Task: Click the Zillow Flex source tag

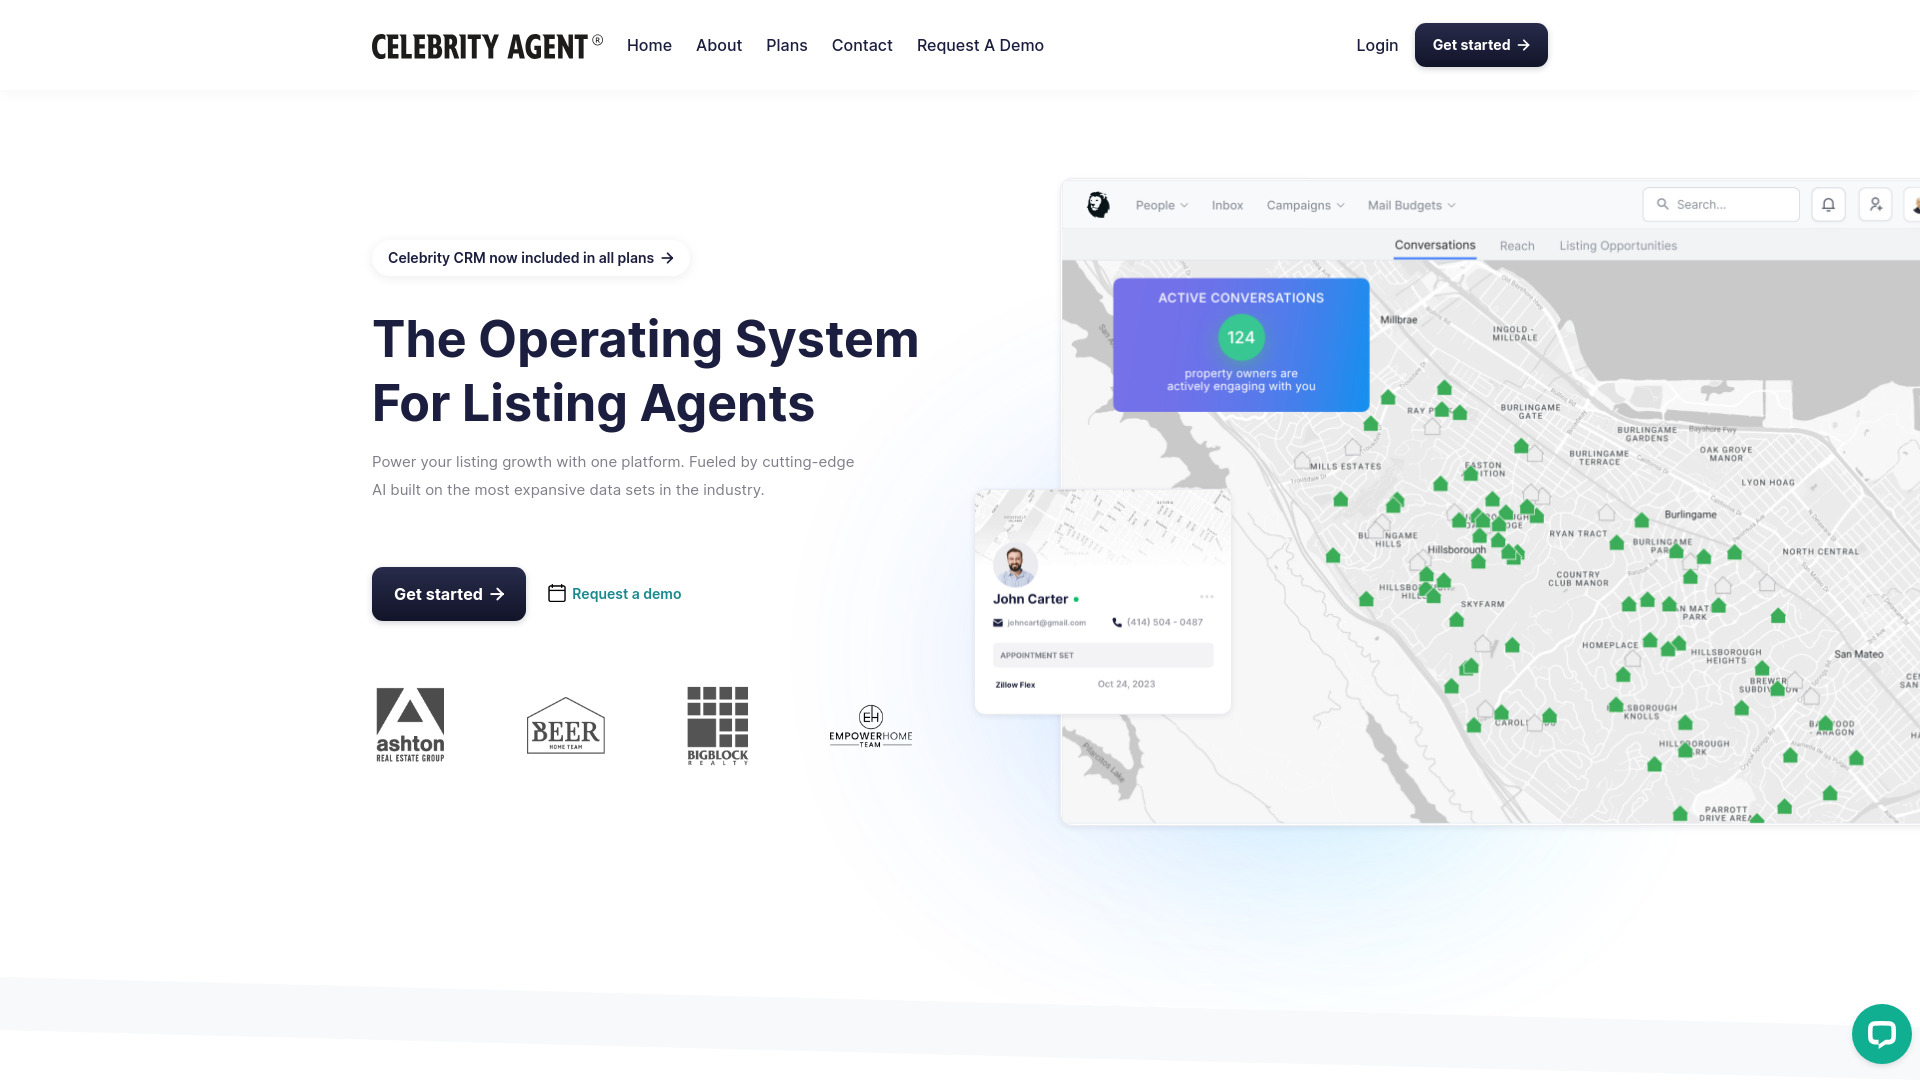Action: pos(1015,684)
